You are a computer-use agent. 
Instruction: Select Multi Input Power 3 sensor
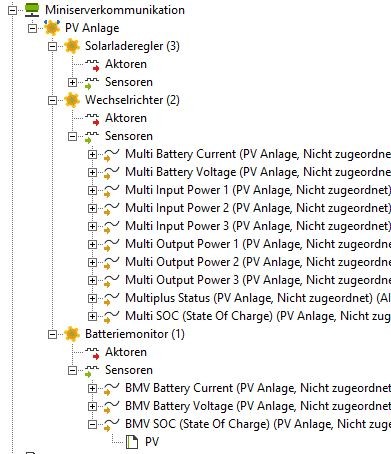pyautogui.click(x=258, y=226)
